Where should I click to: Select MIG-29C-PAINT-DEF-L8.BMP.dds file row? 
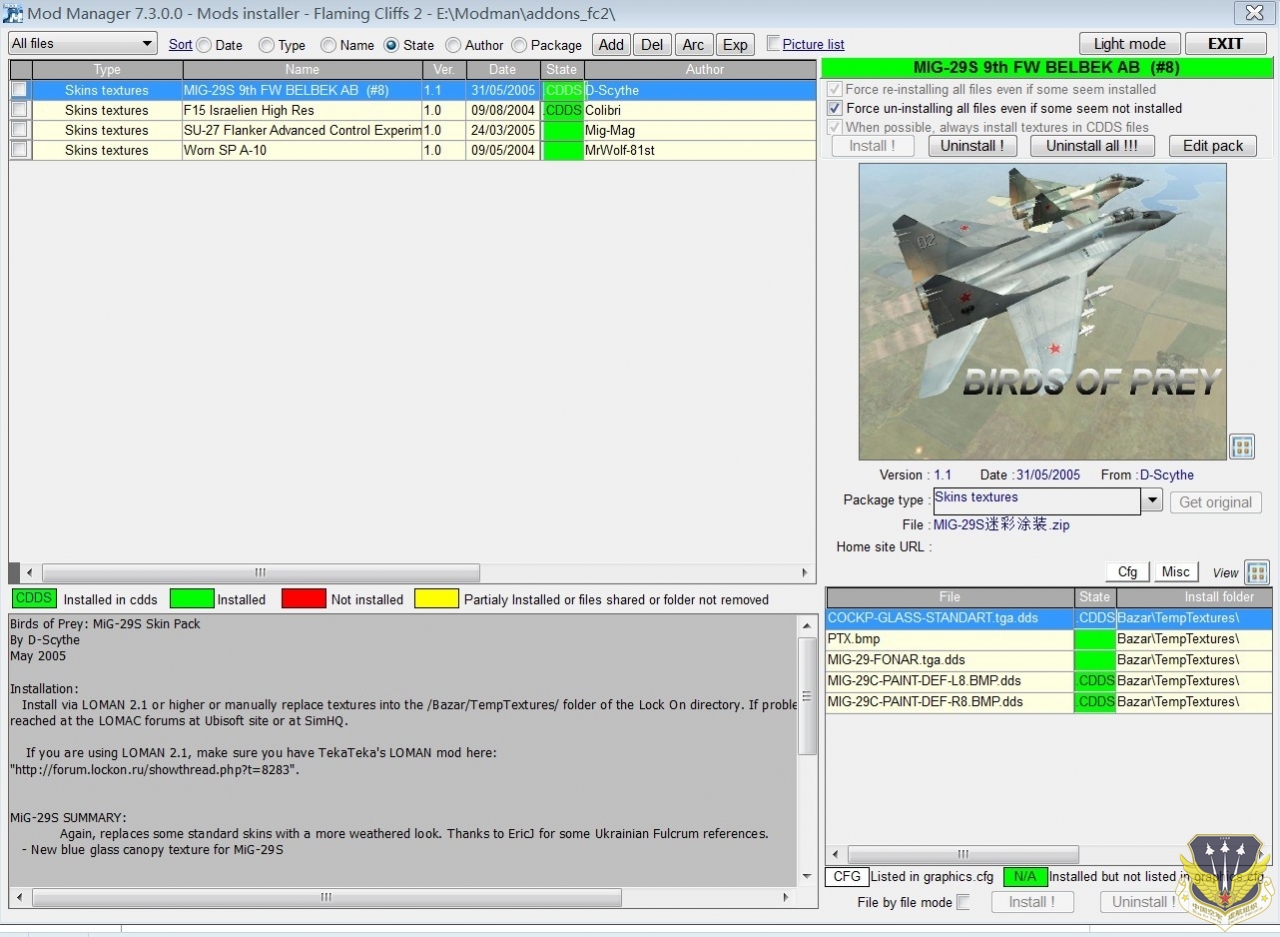point(1049,681)
